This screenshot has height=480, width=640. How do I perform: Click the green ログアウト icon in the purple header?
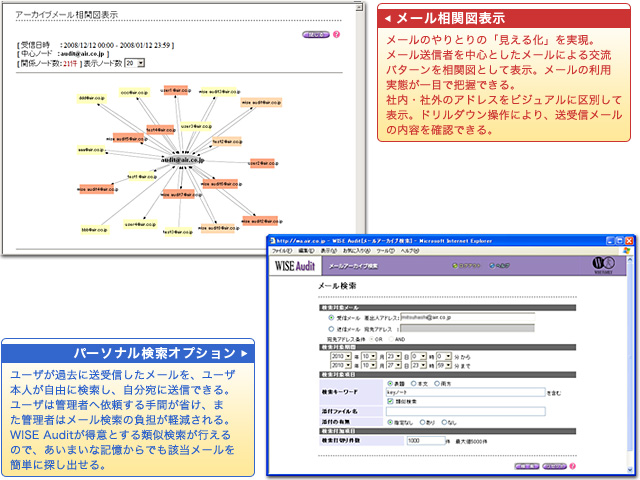pyautogui.click(x=455, y=266)
